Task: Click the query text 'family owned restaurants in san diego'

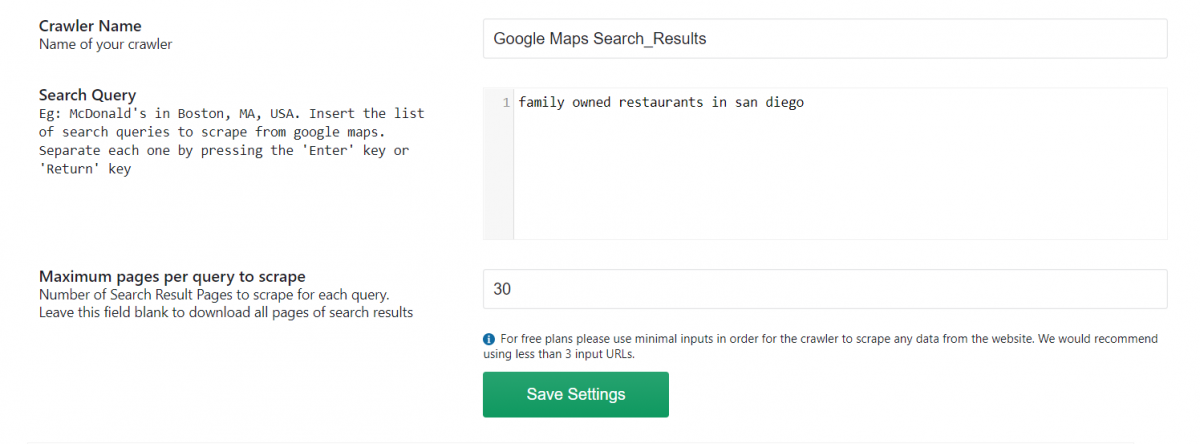Action: [660, 102]
